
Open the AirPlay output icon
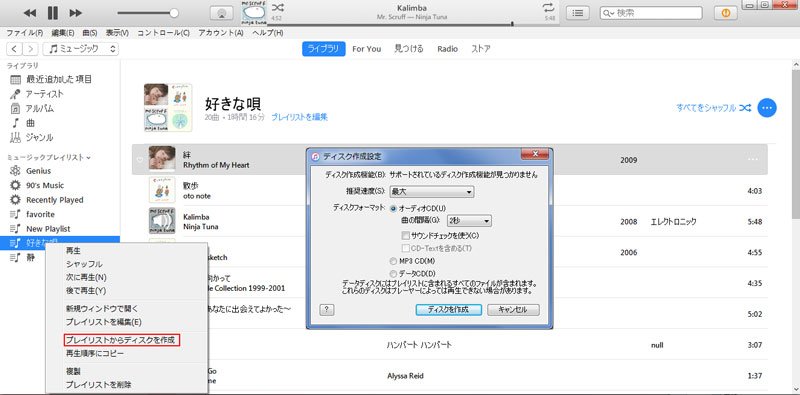click(x=221, y=14)
